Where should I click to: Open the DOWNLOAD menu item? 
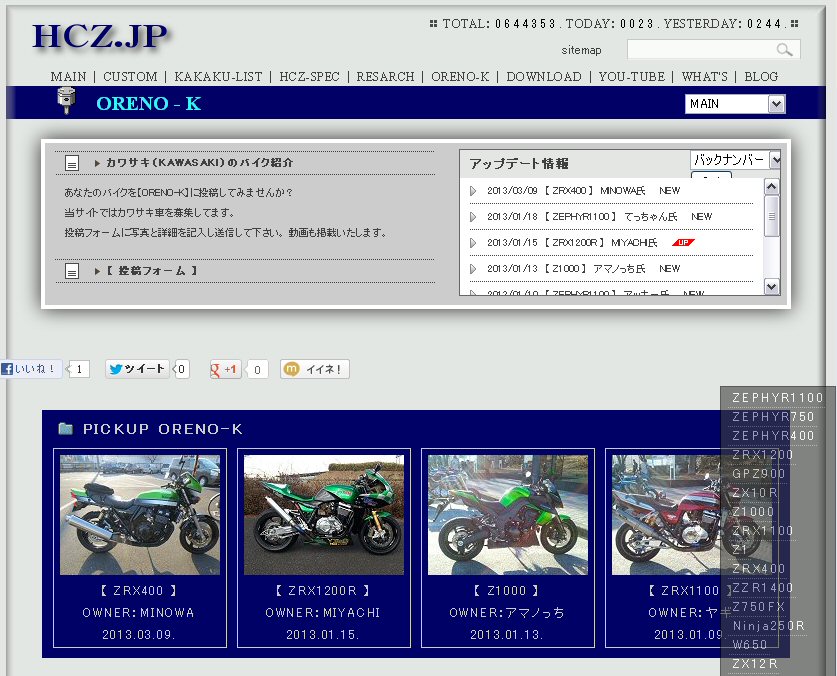[x=544, y=76]
